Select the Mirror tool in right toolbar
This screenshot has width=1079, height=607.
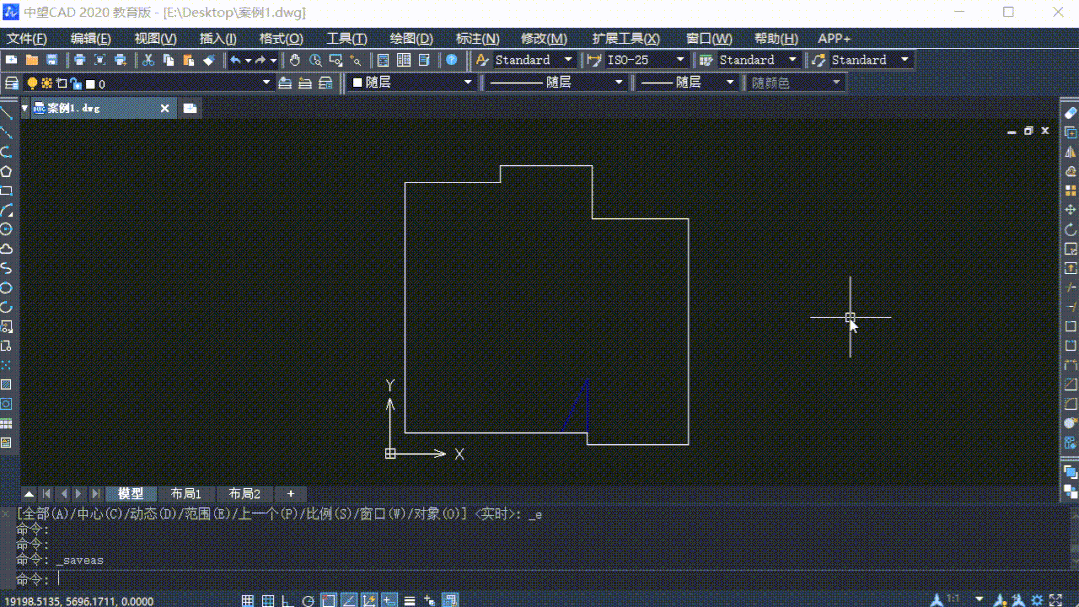(x=1070, y=151)
